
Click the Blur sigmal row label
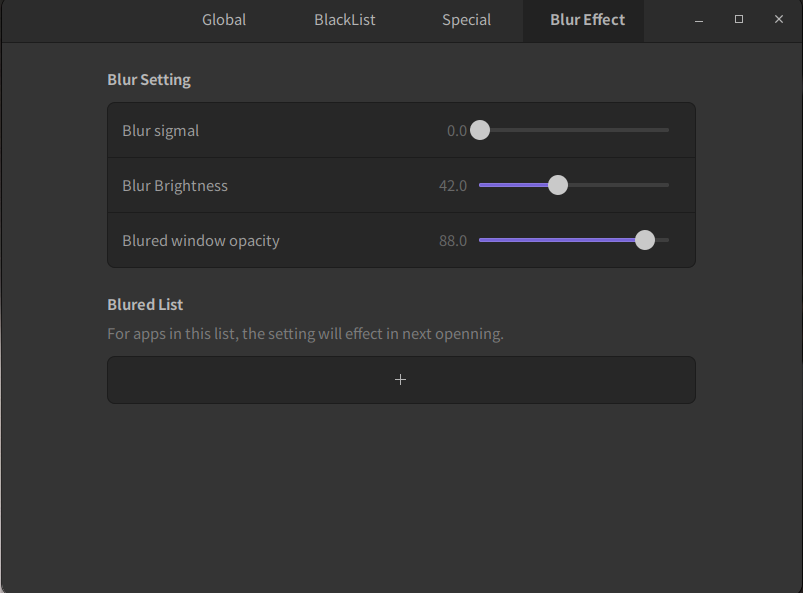click(x=161, y=130)
